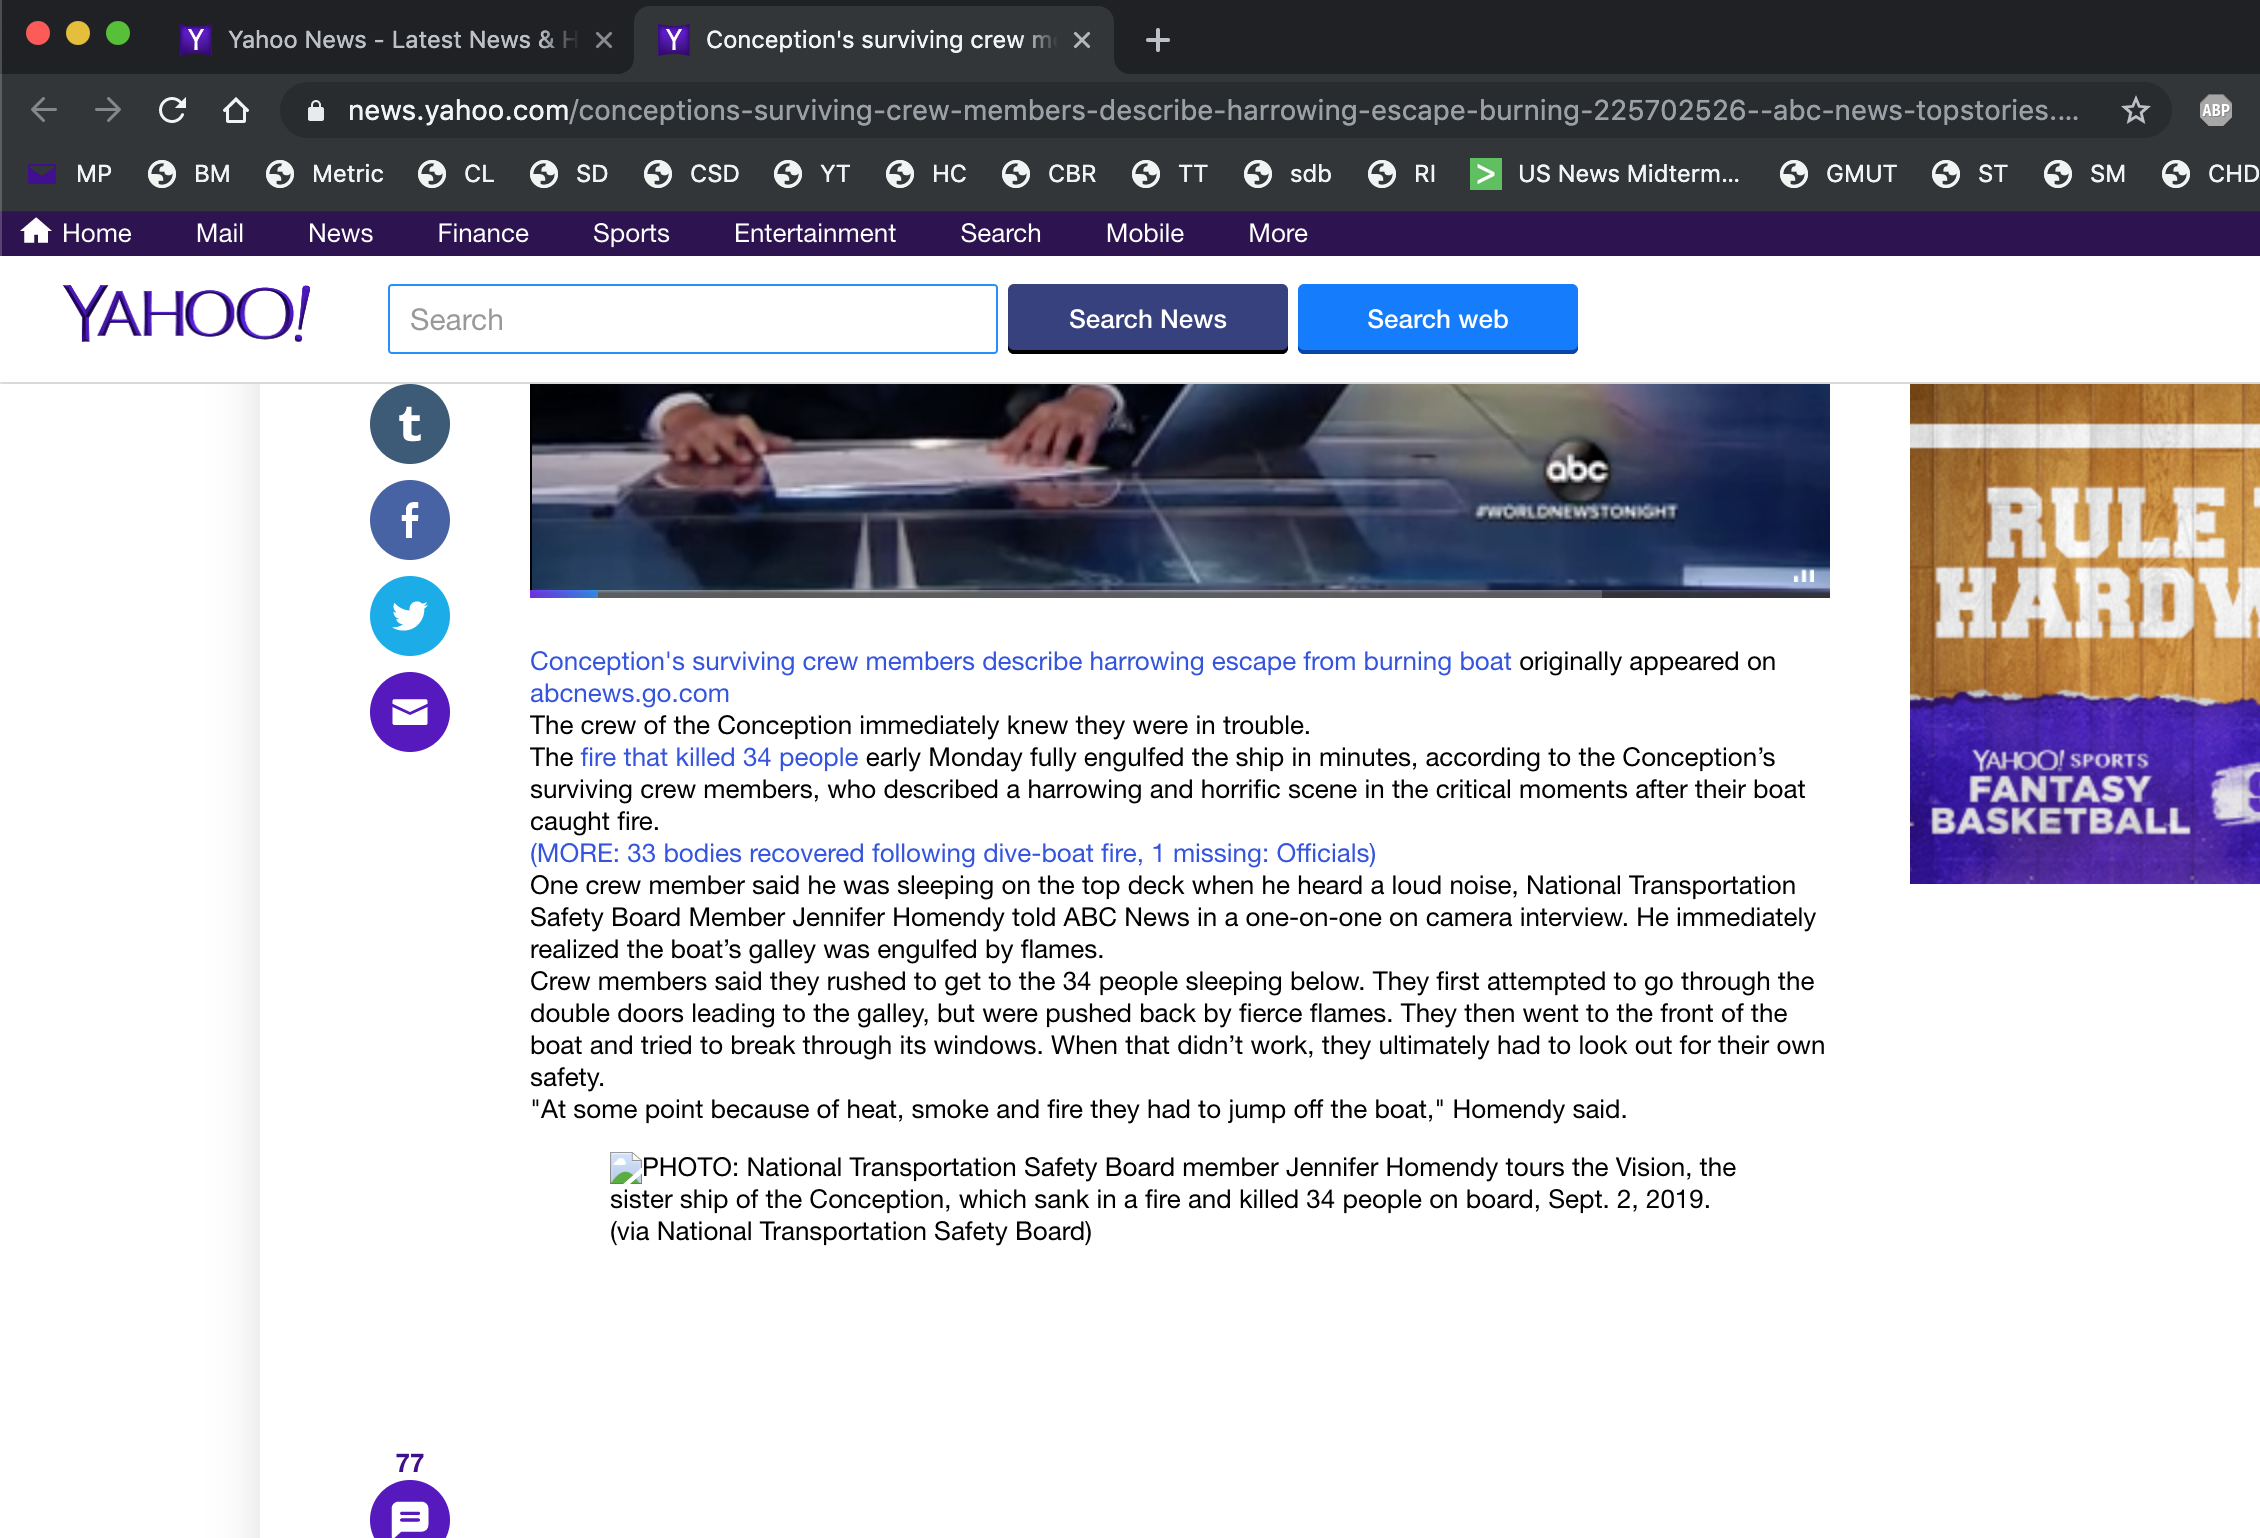Viewport: 2260px width, 1538px height.
Task: Click the 77 comments count
Action: (x=410, y=1463)
